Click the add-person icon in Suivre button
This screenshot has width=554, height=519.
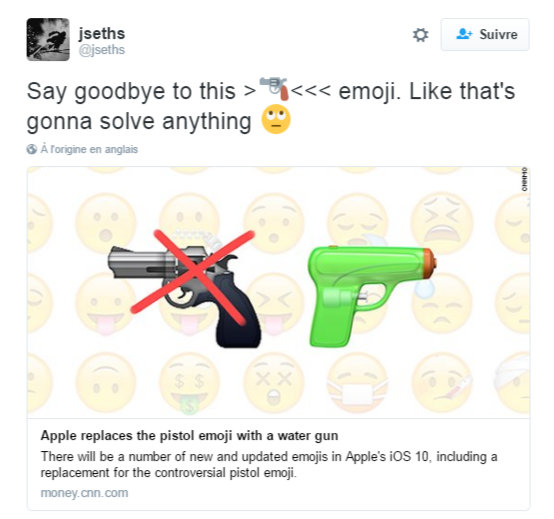(464, 34)
